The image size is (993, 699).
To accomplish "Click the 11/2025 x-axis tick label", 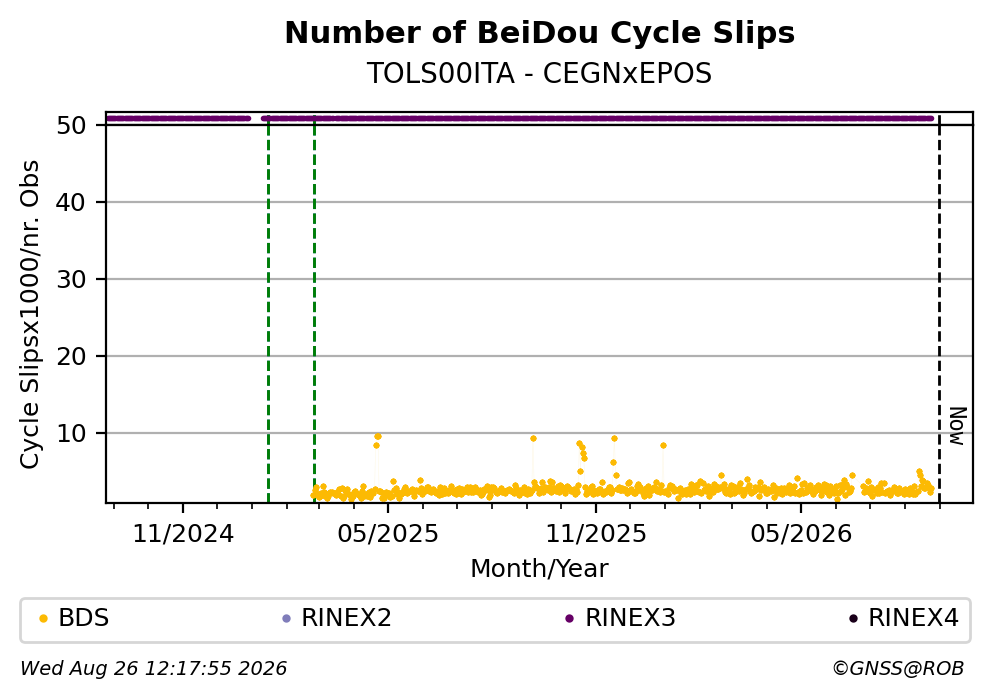I will (x=596, y=534).
